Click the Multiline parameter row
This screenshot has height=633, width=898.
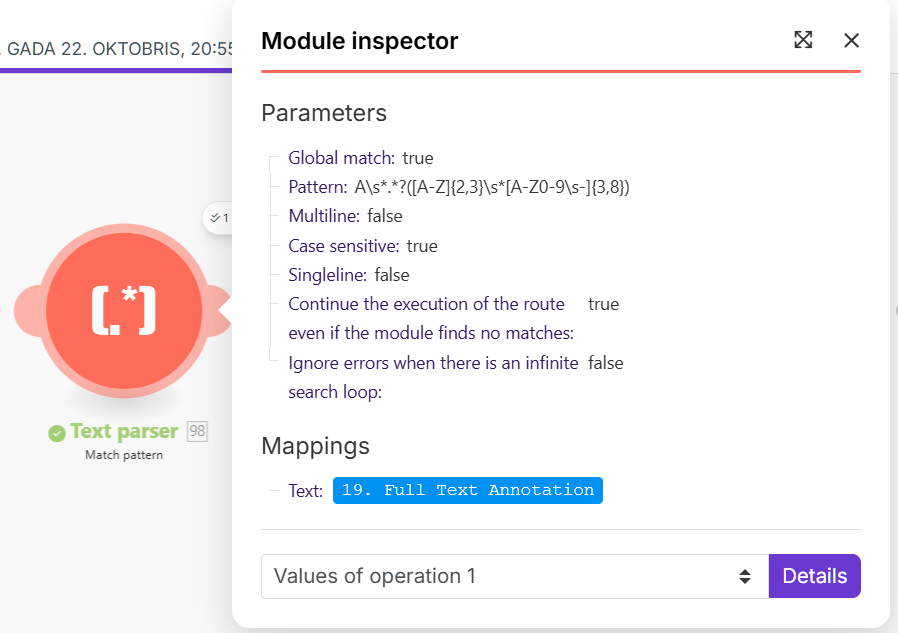click(345, 216)
